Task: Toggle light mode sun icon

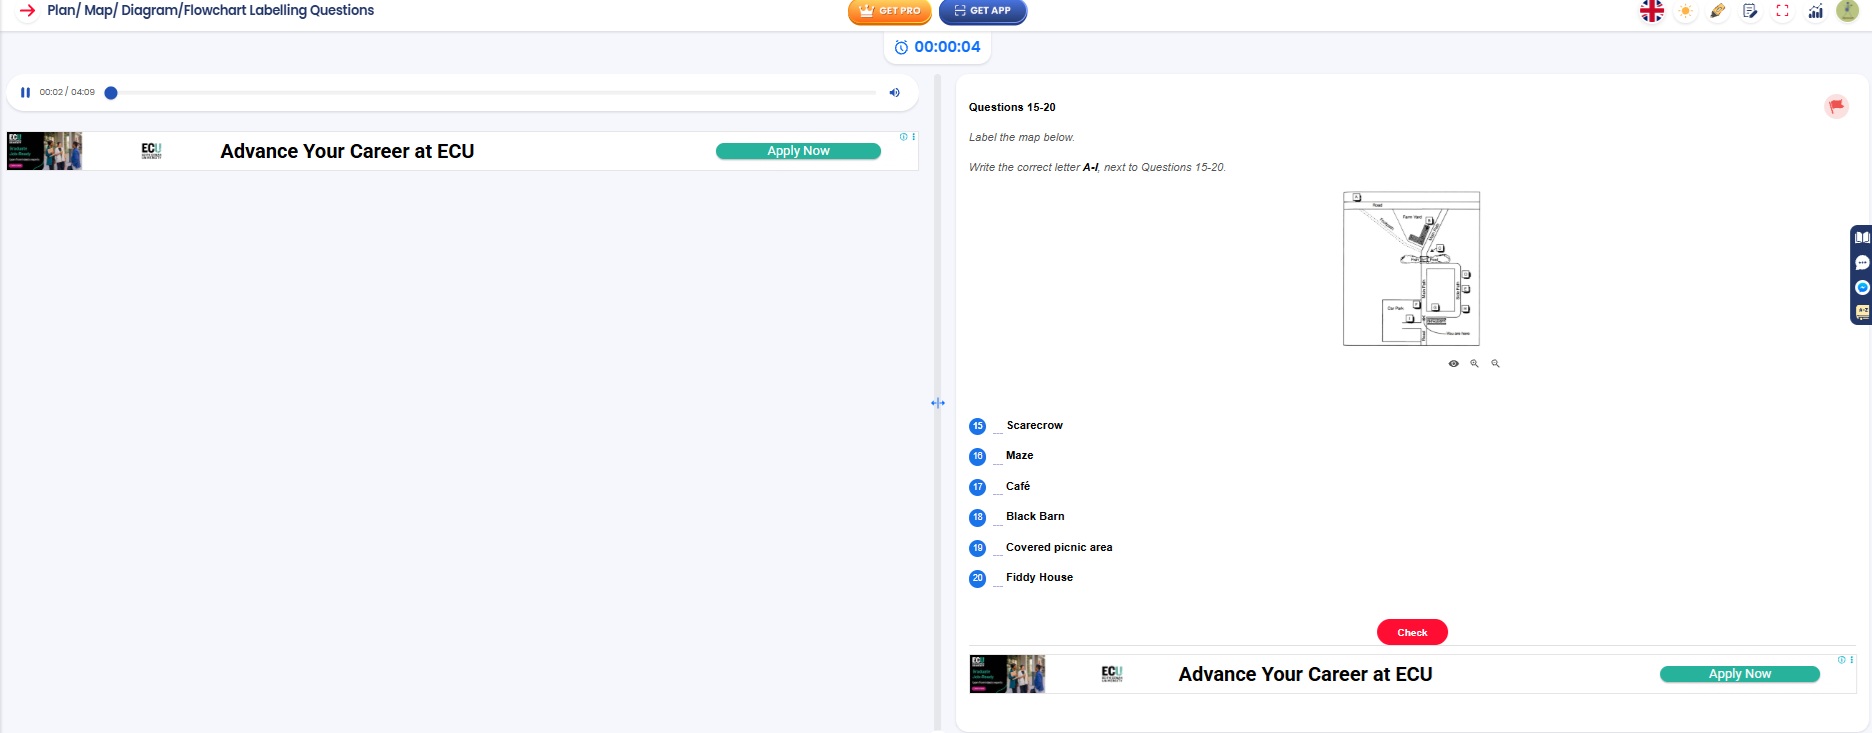Action: coord(1686,11)
